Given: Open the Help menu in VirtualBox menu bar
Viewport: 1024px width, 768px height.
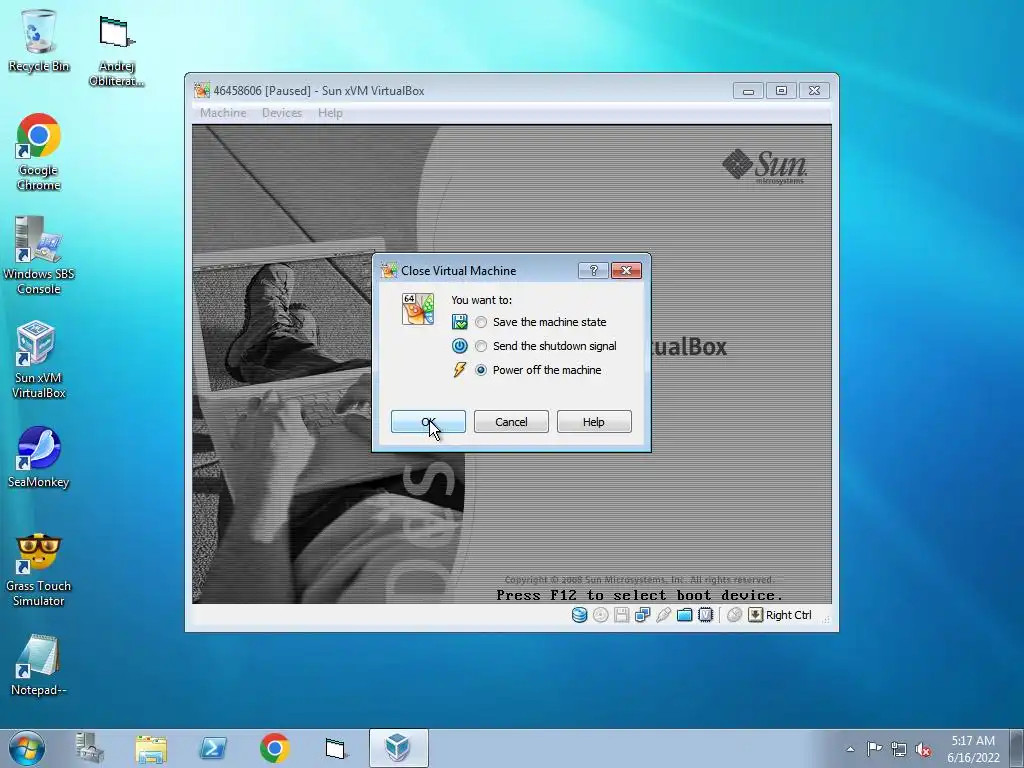Looking at the screenshot, I should (x=330, y=113).
